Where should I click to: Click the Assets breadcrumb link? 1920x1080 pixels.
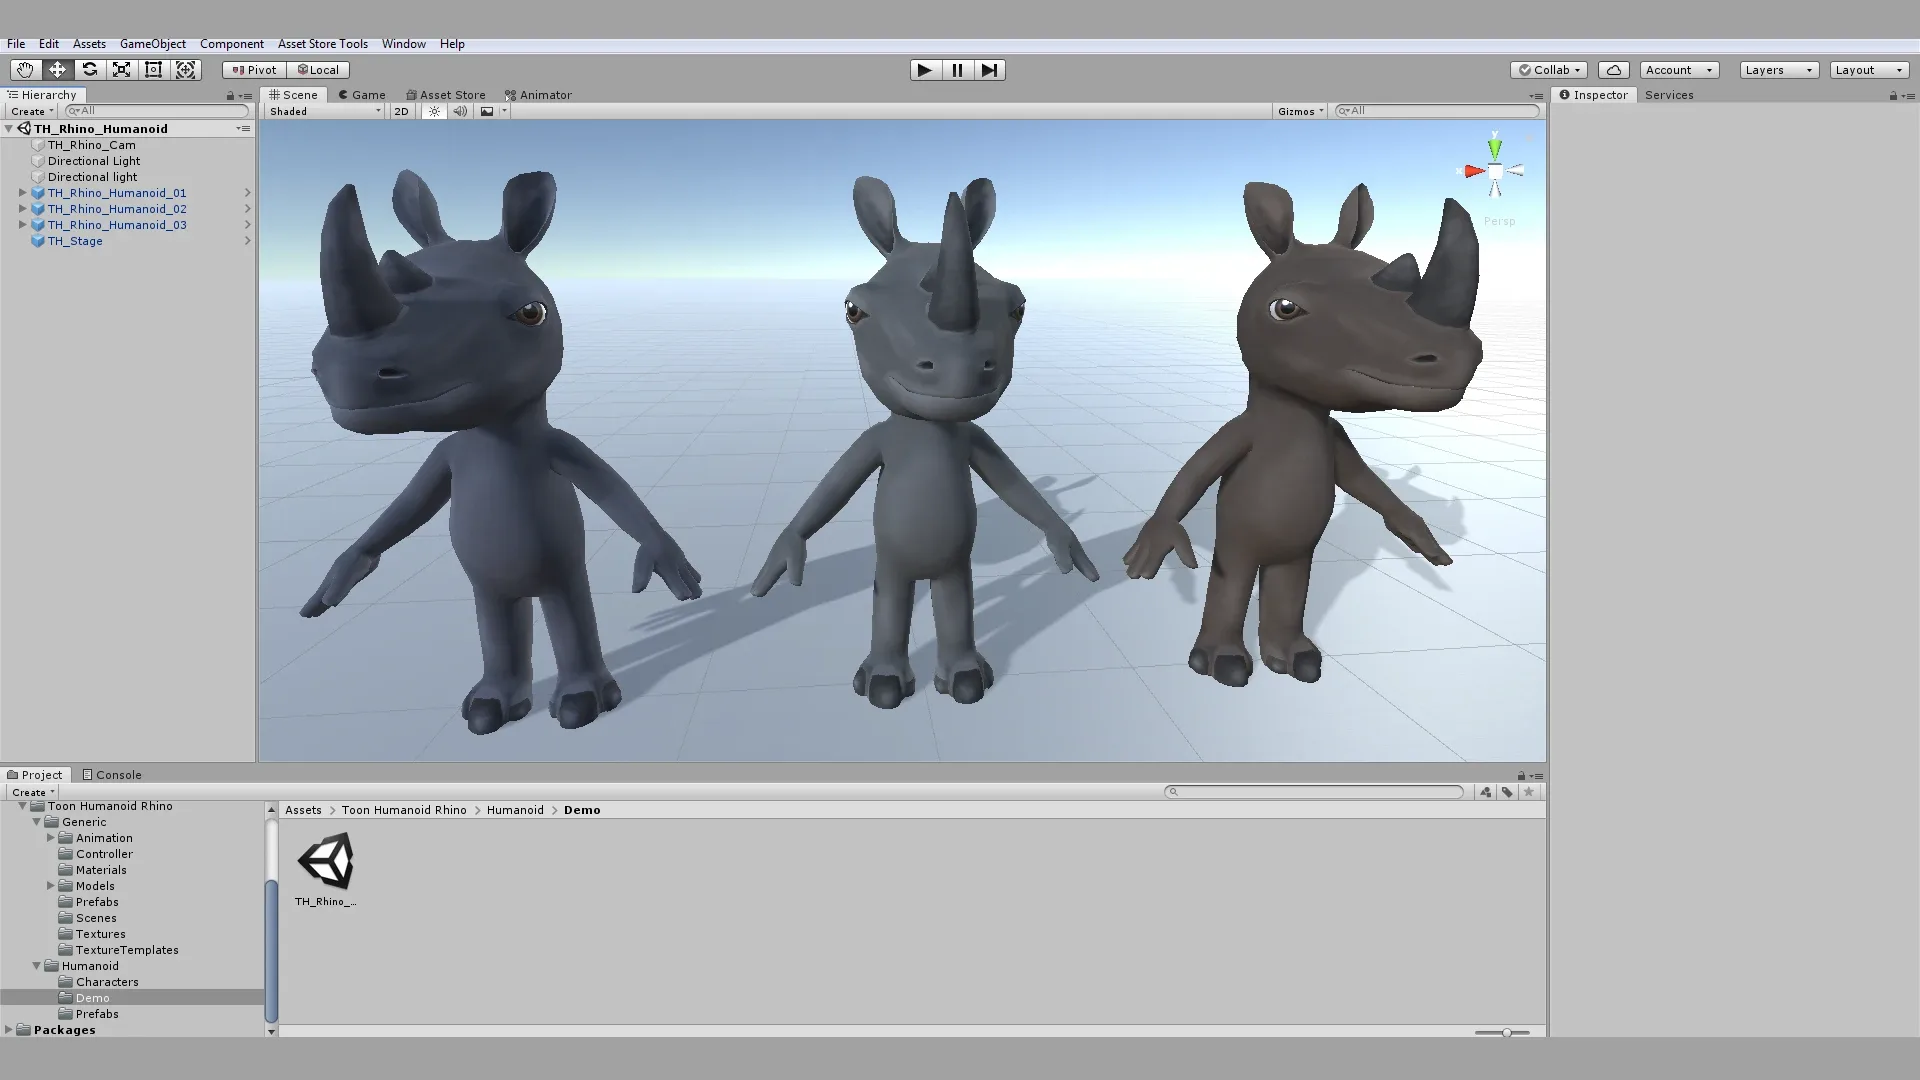point(303,810)
